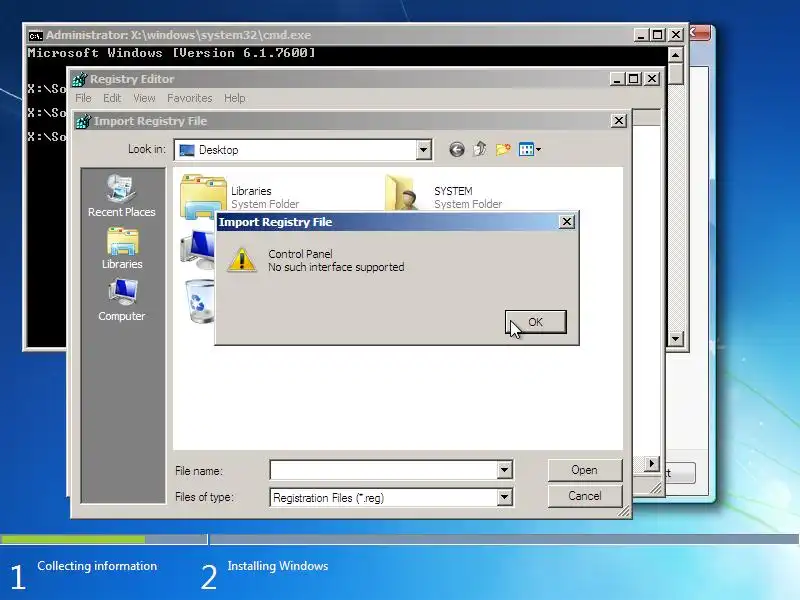The height and width of the screenshot is (600, 800).
Task: Click the 'Microsoft Windows [Version 6.1.7600]' line
Action: click(x=171, y=53)
